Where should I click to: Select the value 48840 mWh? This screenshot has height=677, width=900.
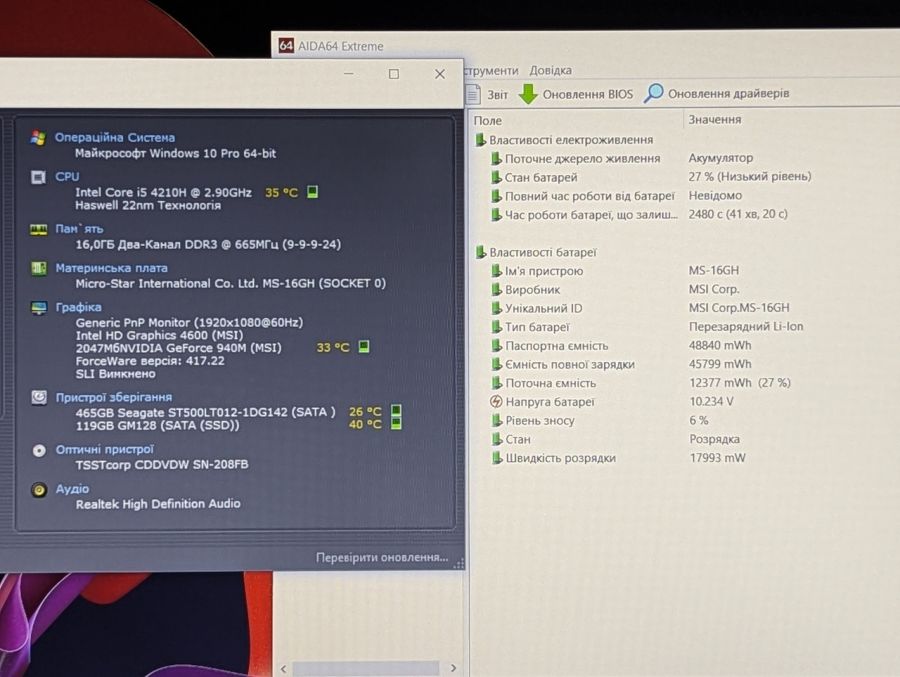point(720,345)
